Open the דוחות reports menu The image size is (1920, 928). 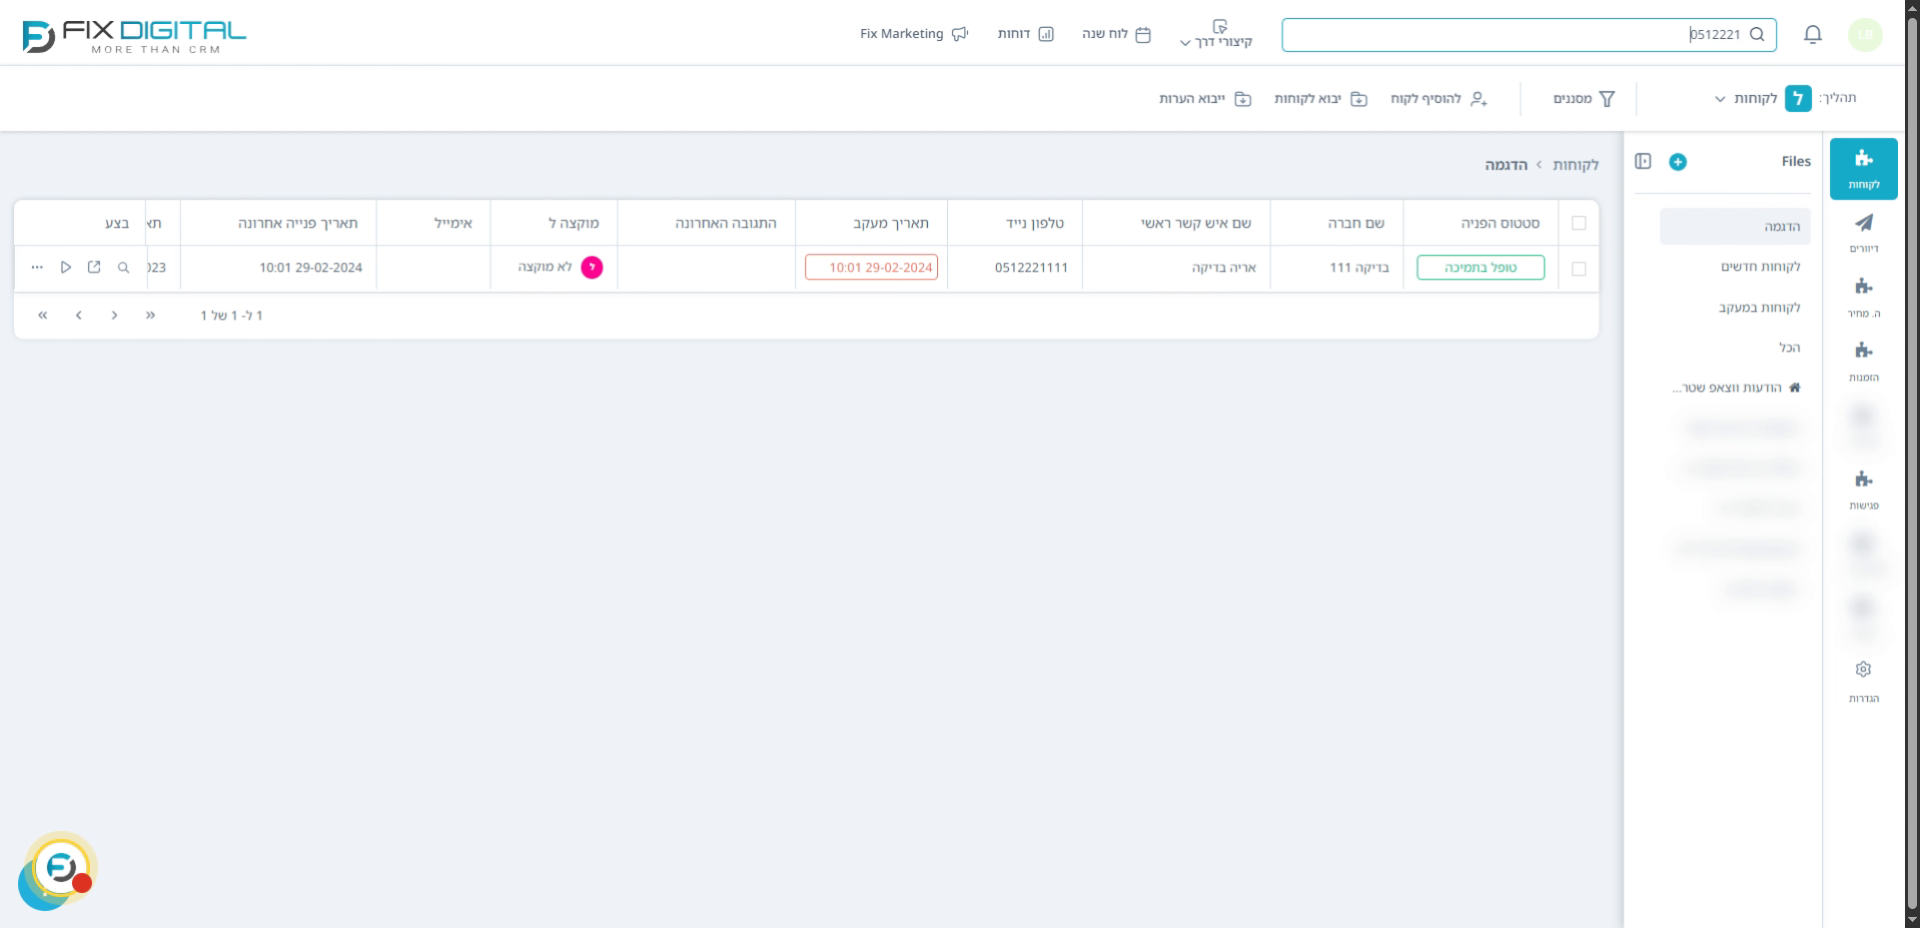pyautogui.click(x=1025, y=34)
